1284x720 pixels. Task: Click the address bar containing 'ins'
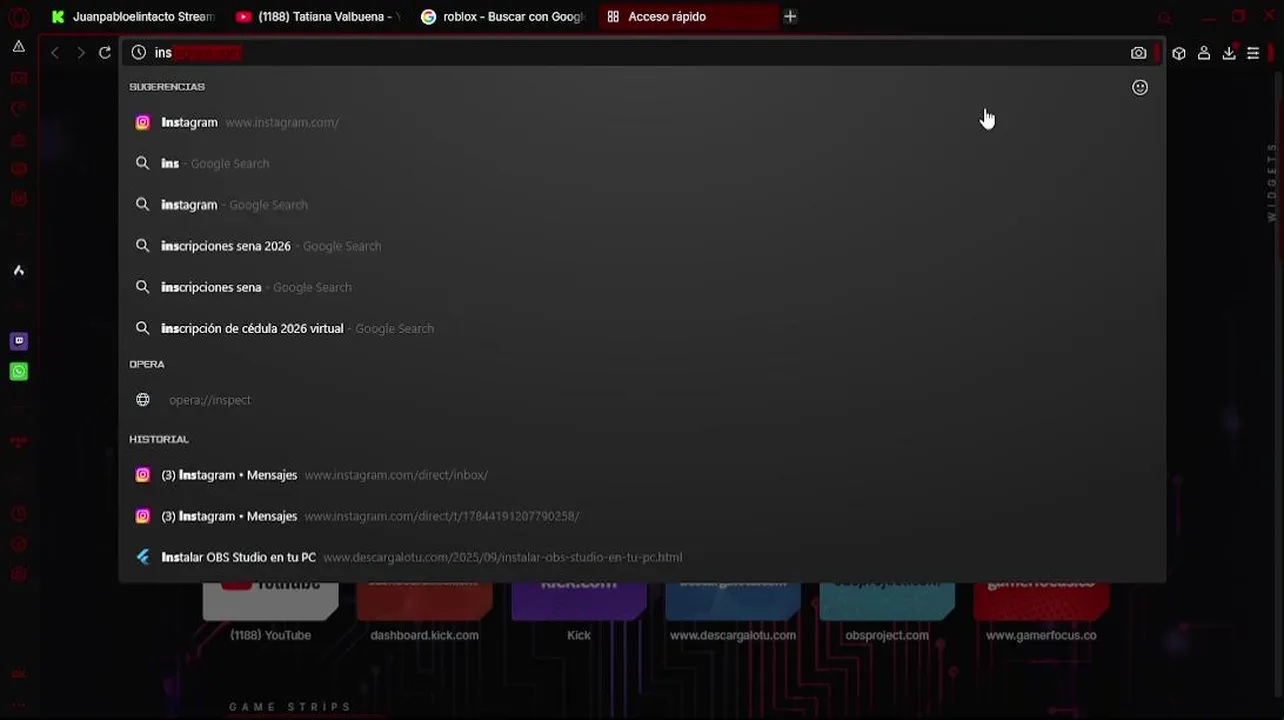pyautogui.click(x=640, y=53)
